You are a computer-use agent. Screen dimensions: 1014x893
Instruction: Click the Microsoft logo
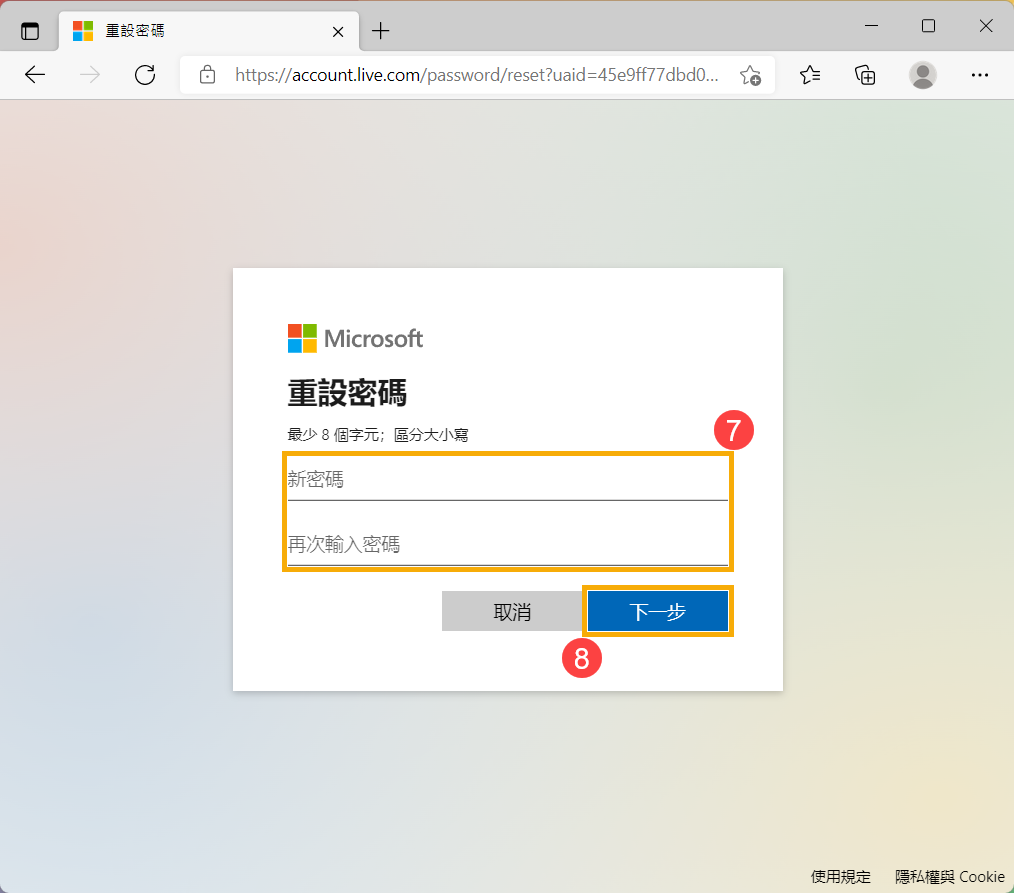[355, 338]
